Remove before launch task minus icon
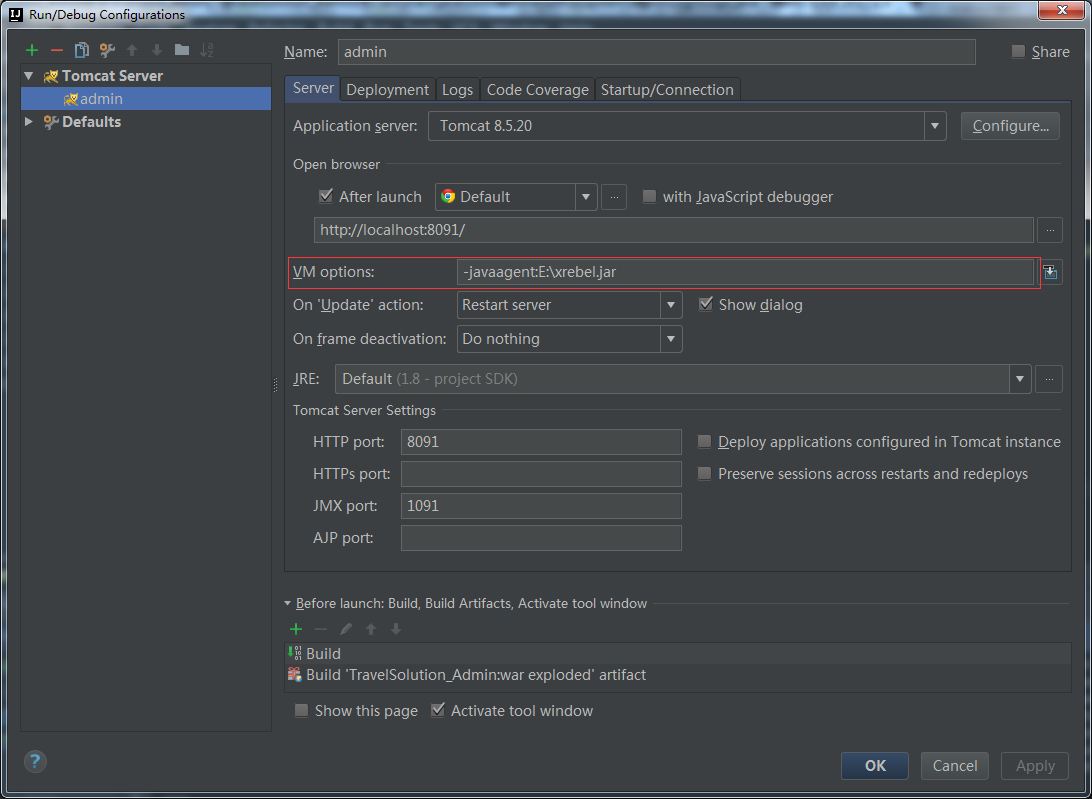Image resolution: width=1092 pixels, height=799 pixels. [x=321, y=630]
